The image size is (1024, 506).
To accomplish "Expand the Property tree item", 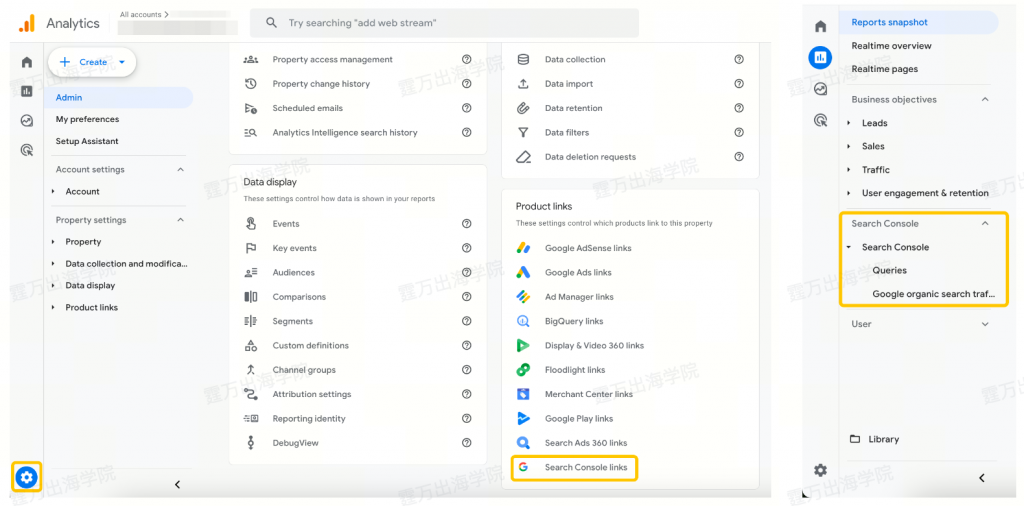I will (54, 242).
